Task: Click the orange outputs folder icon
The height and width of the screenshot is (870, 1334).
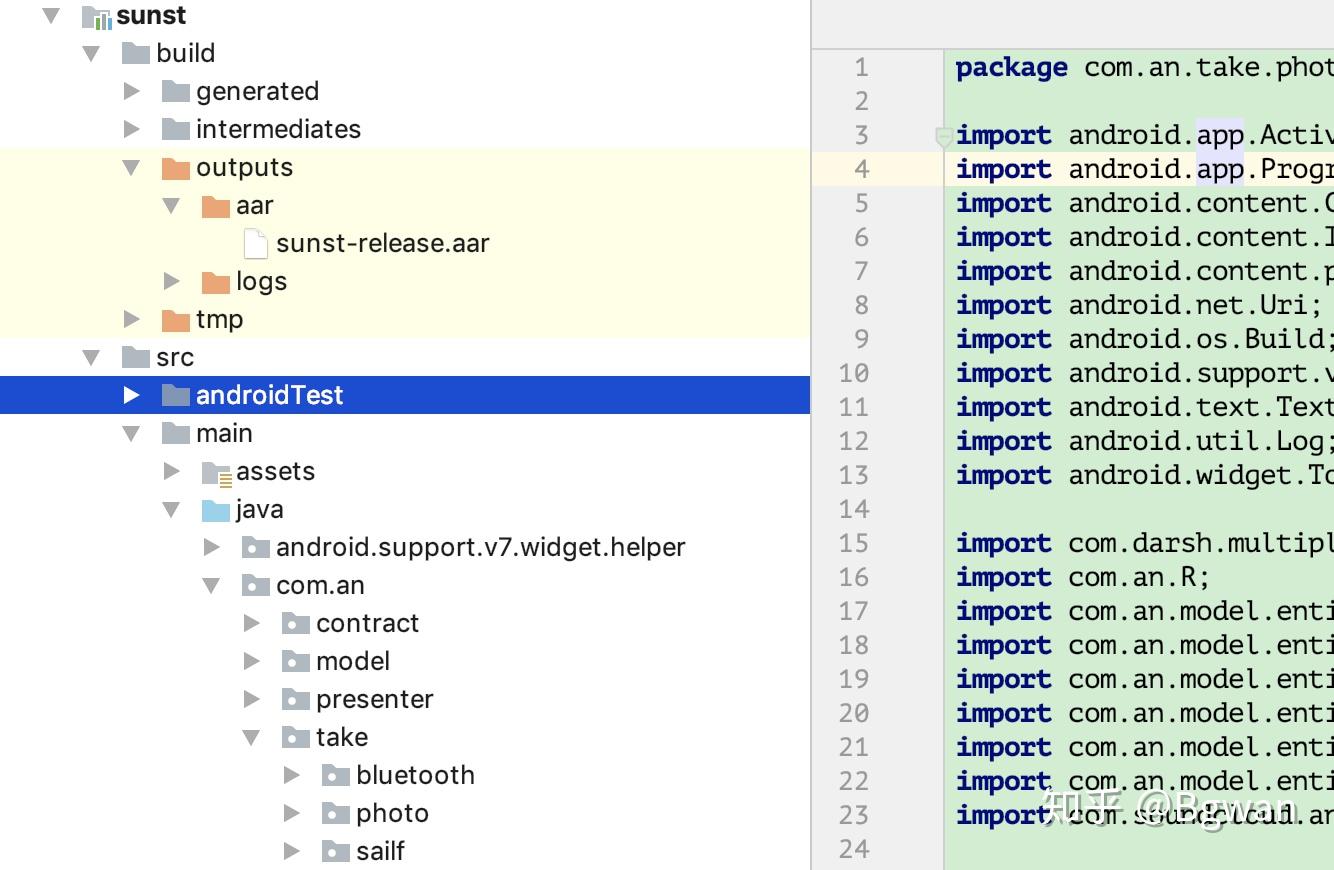Action: [x=176, y=168]
